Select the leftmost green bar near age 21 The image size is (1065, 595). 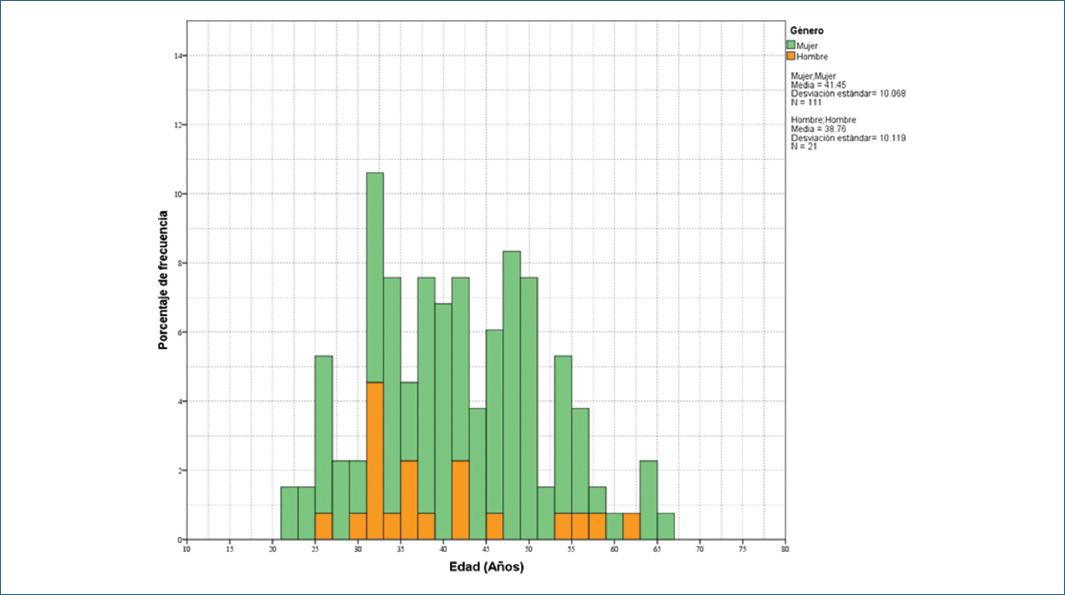289,513
